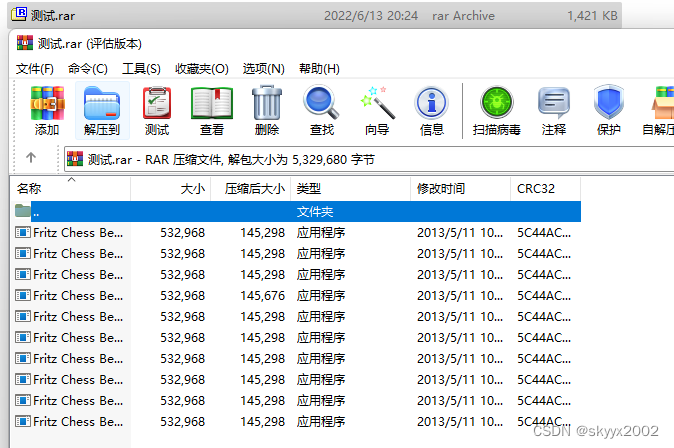The image size is (674, 448).
Task: Sort by the 名称 column header
Action: pyautogui.click(x=70, y=189)
